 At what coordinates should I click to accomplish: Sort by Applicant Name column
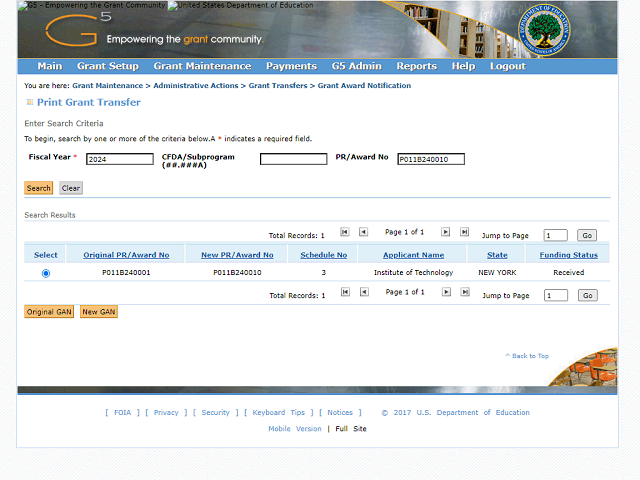[413, 255]
